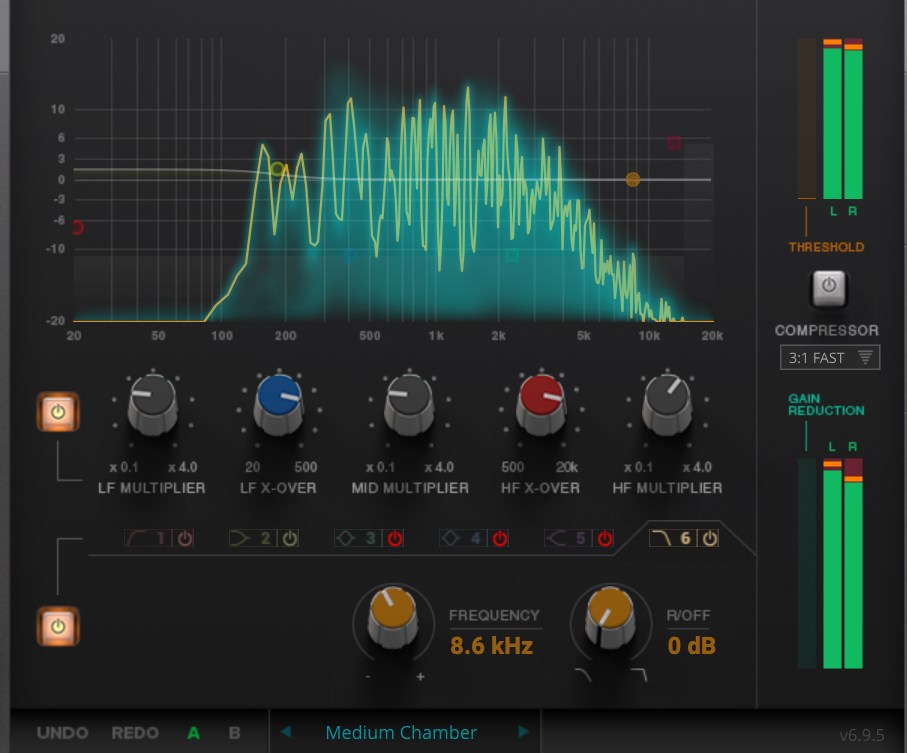Click next preset arrow
The image size is (907, 753).
(522, 733)
